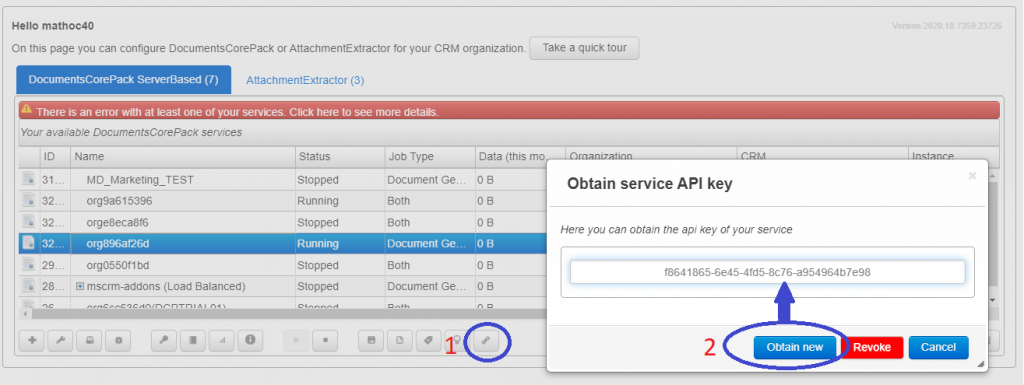Click the Status column header

tap(340, 157)
